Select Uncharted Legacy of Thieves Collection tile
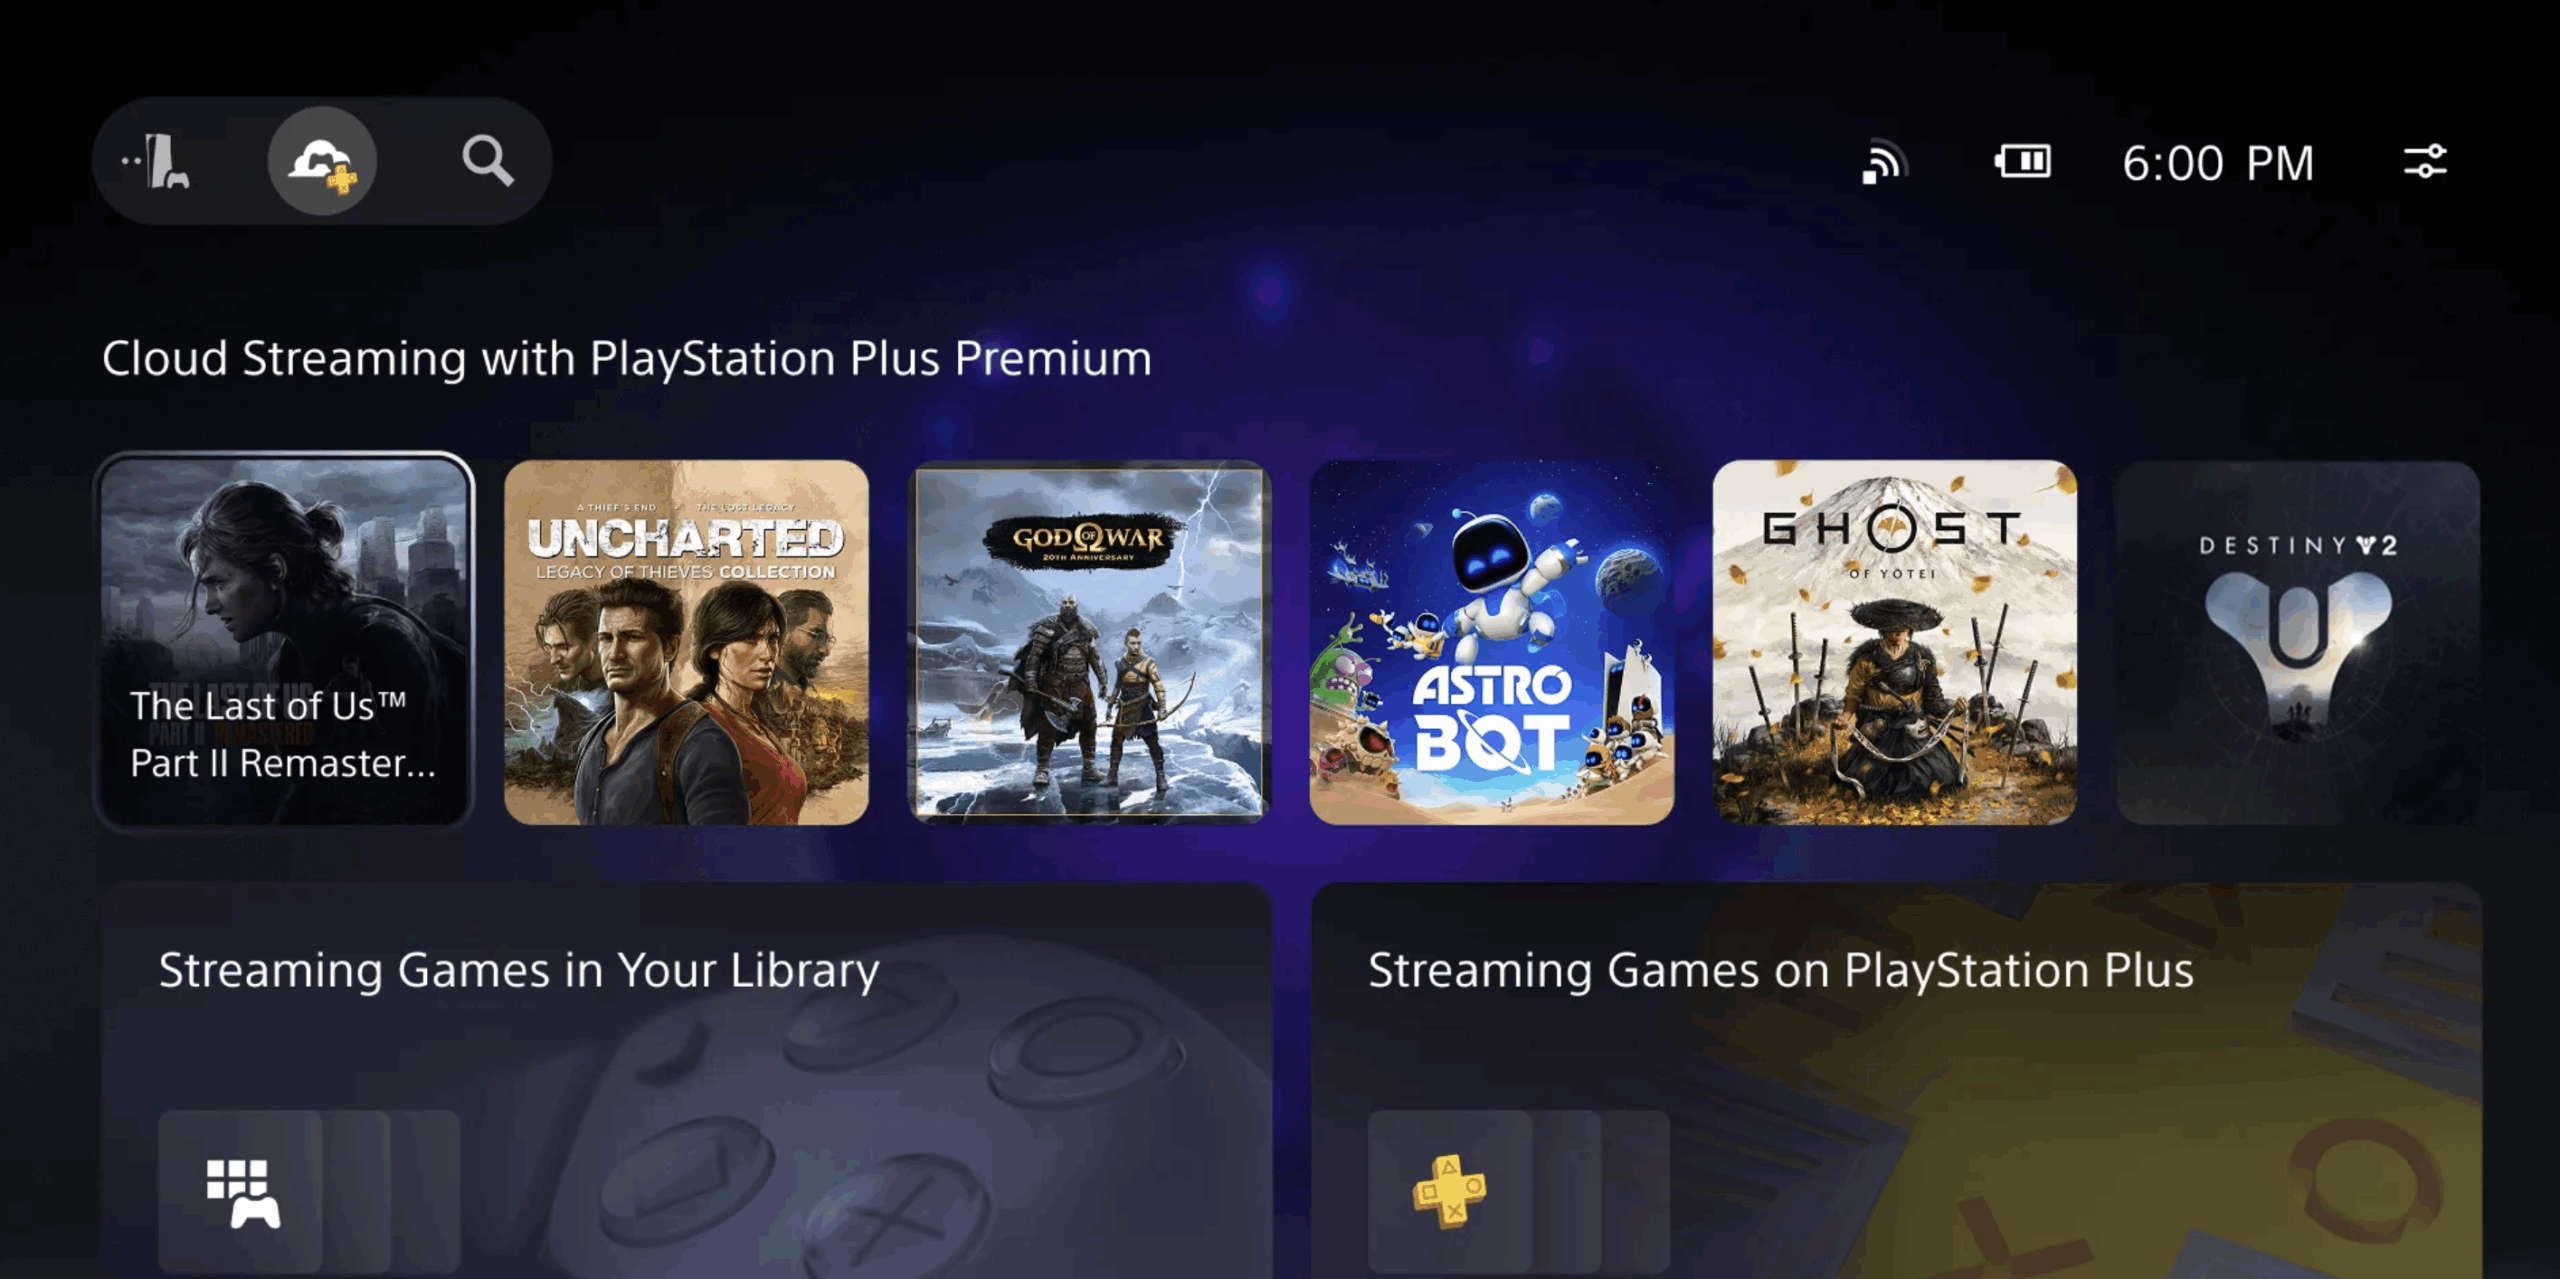2560x1279 pixels. click(x=686, y=642)
